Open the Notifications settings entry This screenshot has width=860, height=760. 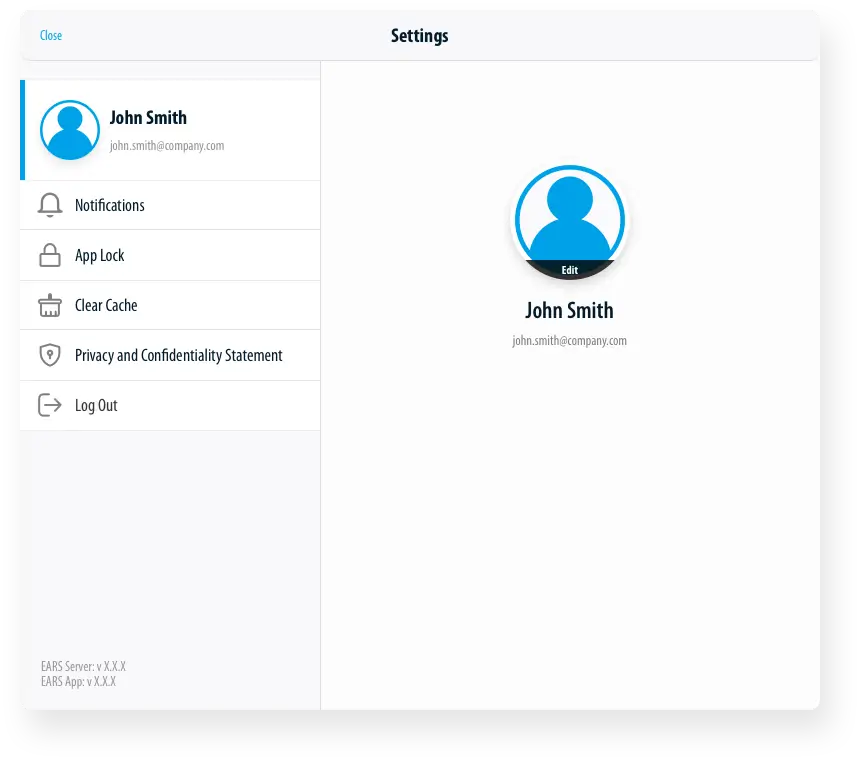point(110,205)
